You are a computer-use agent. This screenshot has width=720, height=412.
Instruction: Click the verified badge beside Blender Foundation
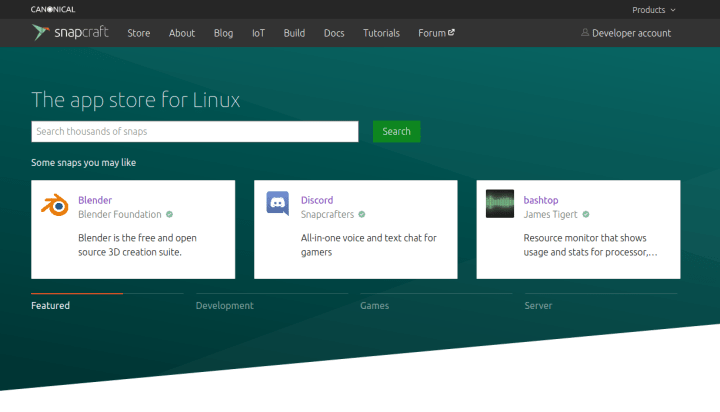pyautogui.click(x=169, y=214)
